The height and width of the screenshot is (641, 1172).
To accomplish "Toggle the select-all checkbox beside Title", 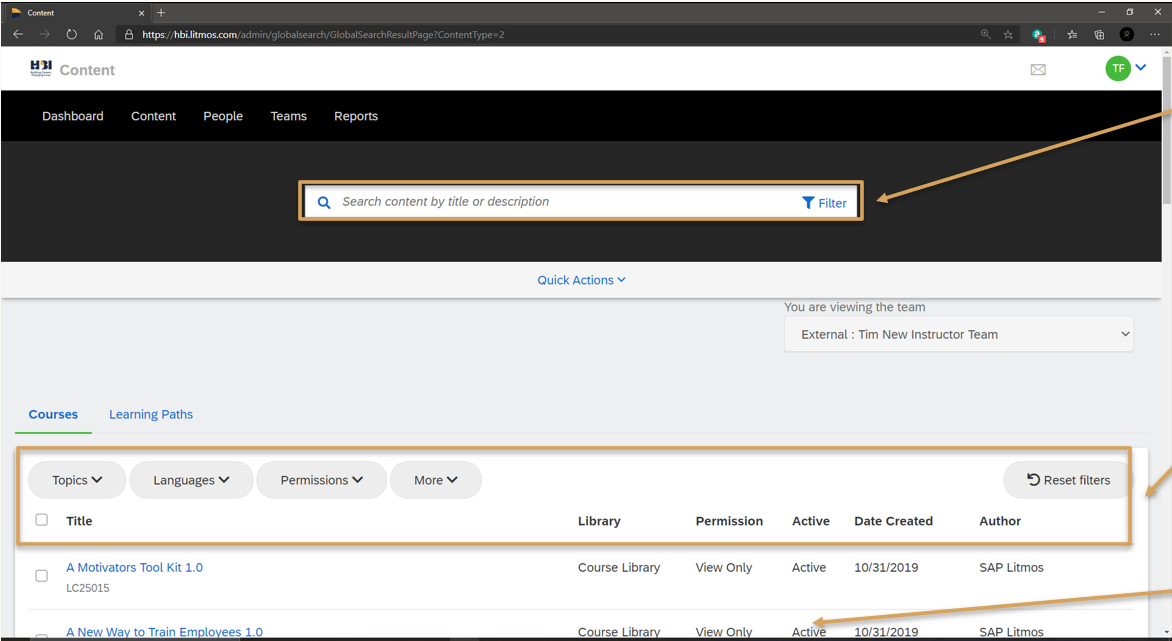I will [42, 520].
